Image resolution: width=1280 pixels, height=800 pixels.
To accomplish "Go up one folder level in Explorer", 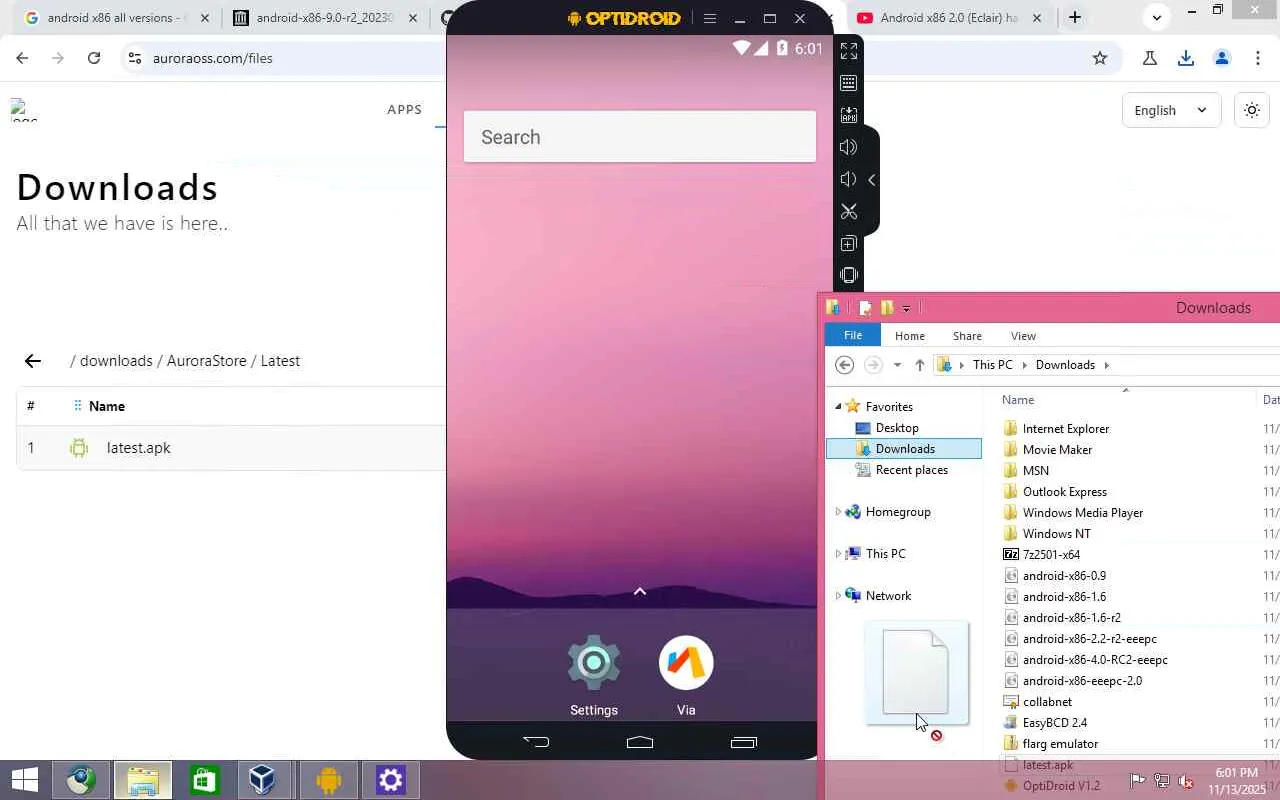I will click(x=920, y=365).
